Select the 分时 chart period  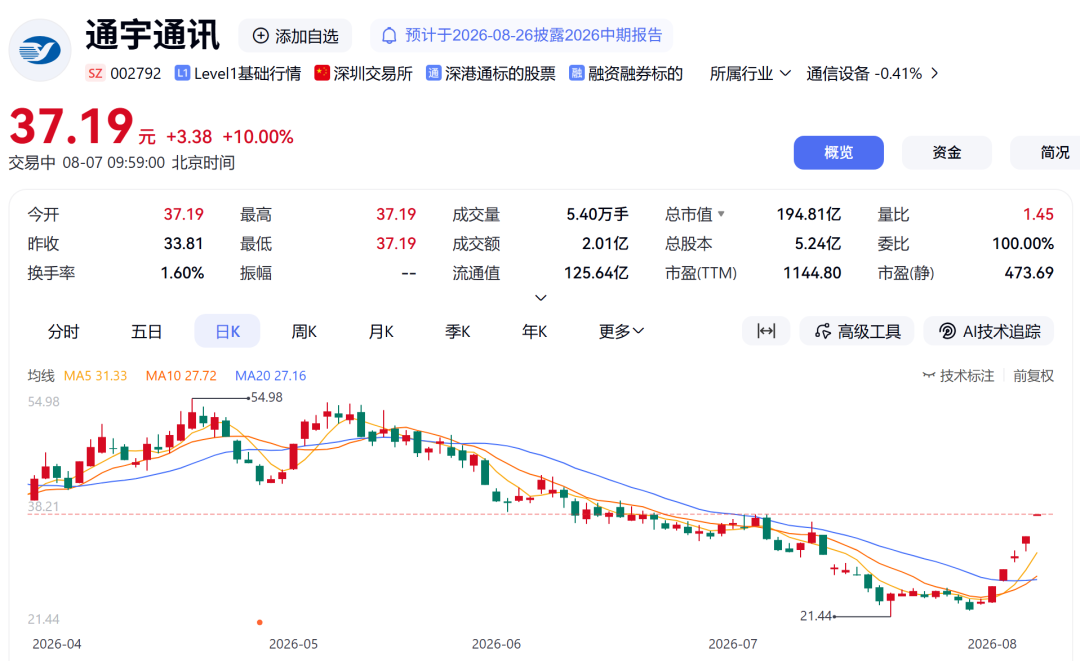(63, 332)
